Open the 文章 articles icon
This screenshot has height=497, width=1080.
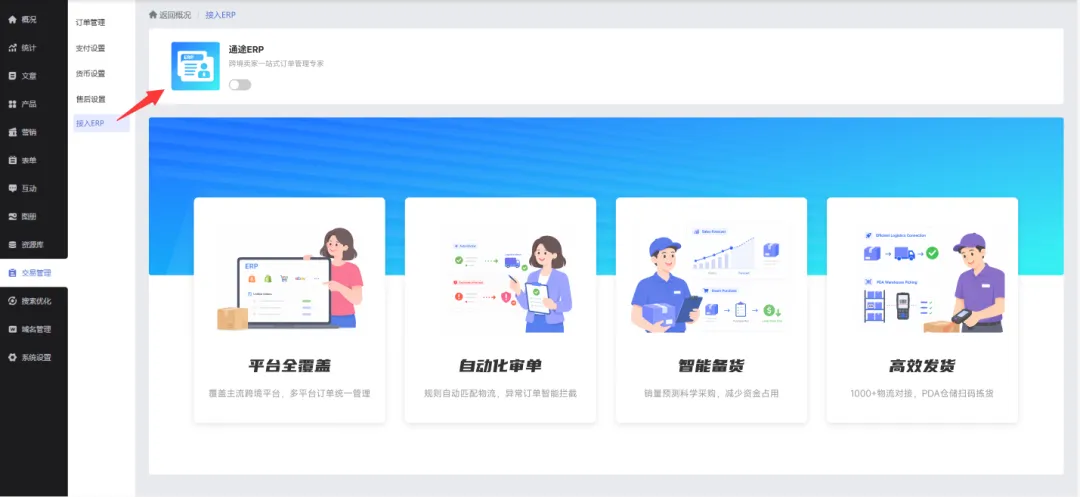coord(12,76)
